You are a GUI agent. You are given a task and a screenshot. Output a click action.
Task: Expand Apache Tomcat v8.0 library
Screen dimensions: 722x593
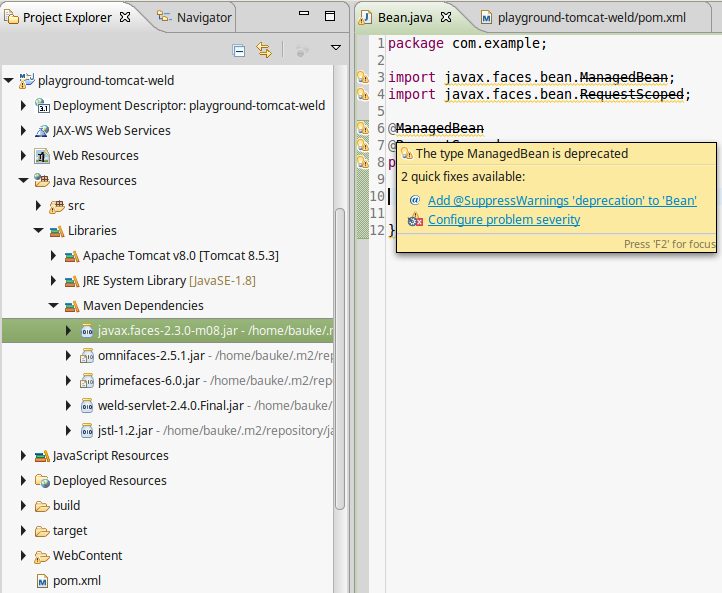(53, 256)
